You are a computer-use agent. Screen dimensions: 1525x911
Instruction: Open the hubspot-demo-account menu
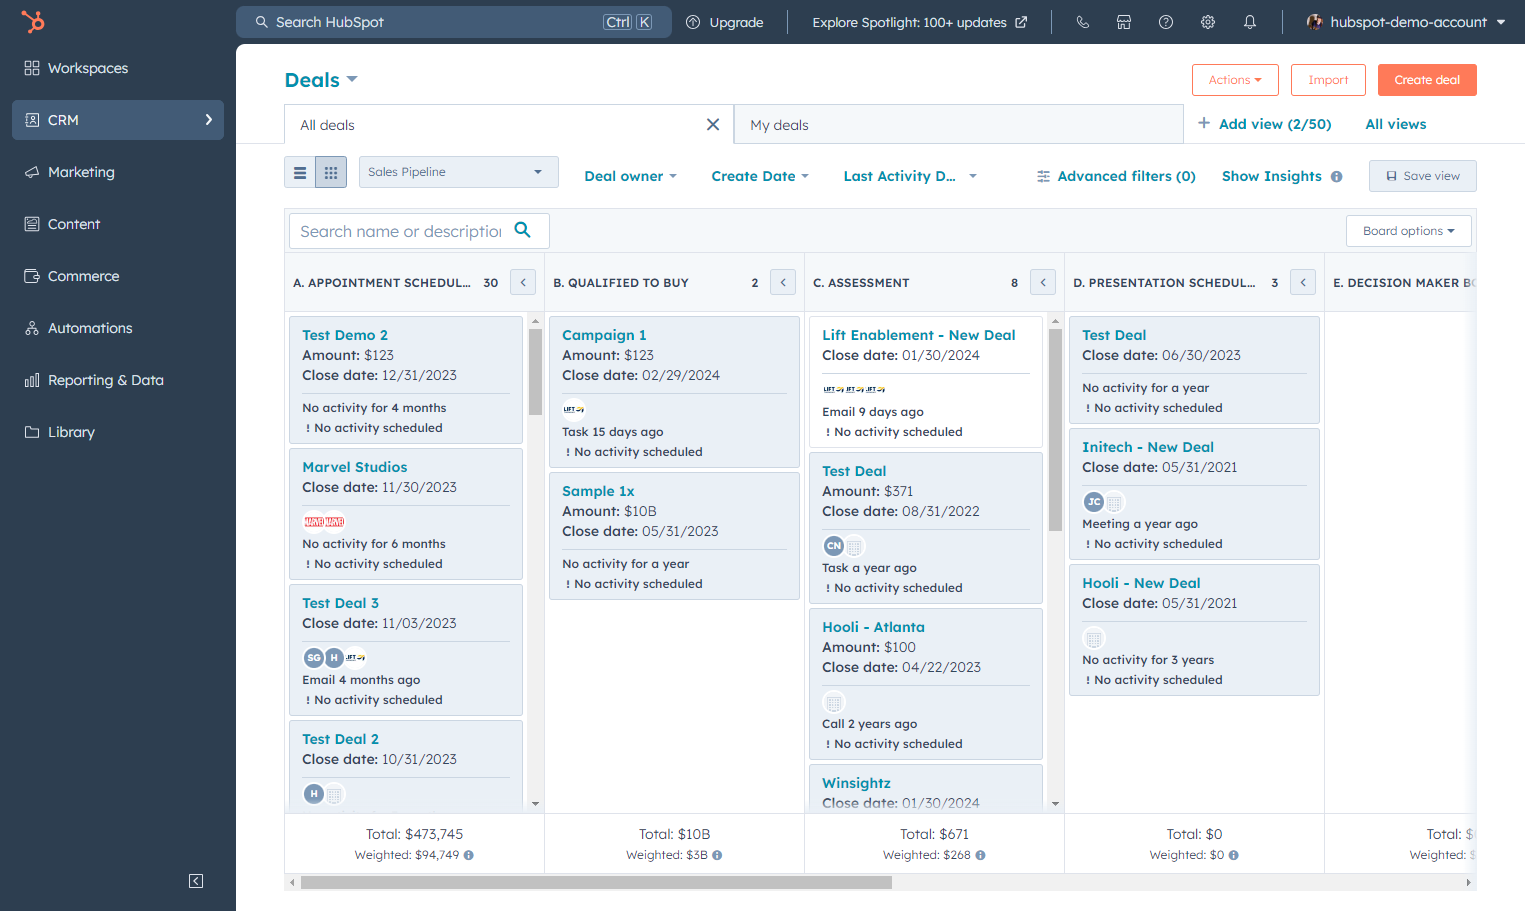coord(1406,22)
